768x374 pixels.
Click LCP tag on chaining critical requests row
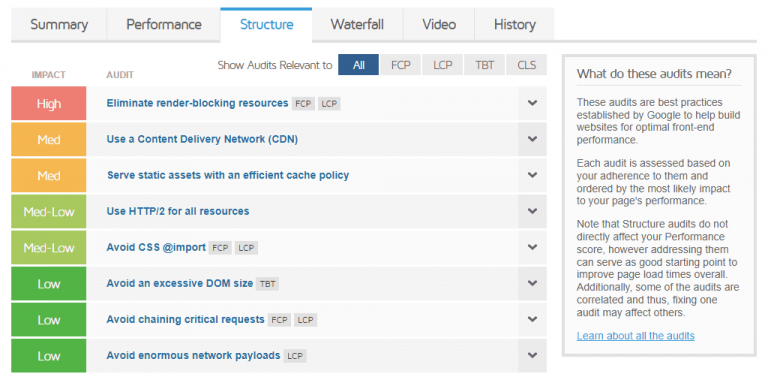tap(305, 320)
